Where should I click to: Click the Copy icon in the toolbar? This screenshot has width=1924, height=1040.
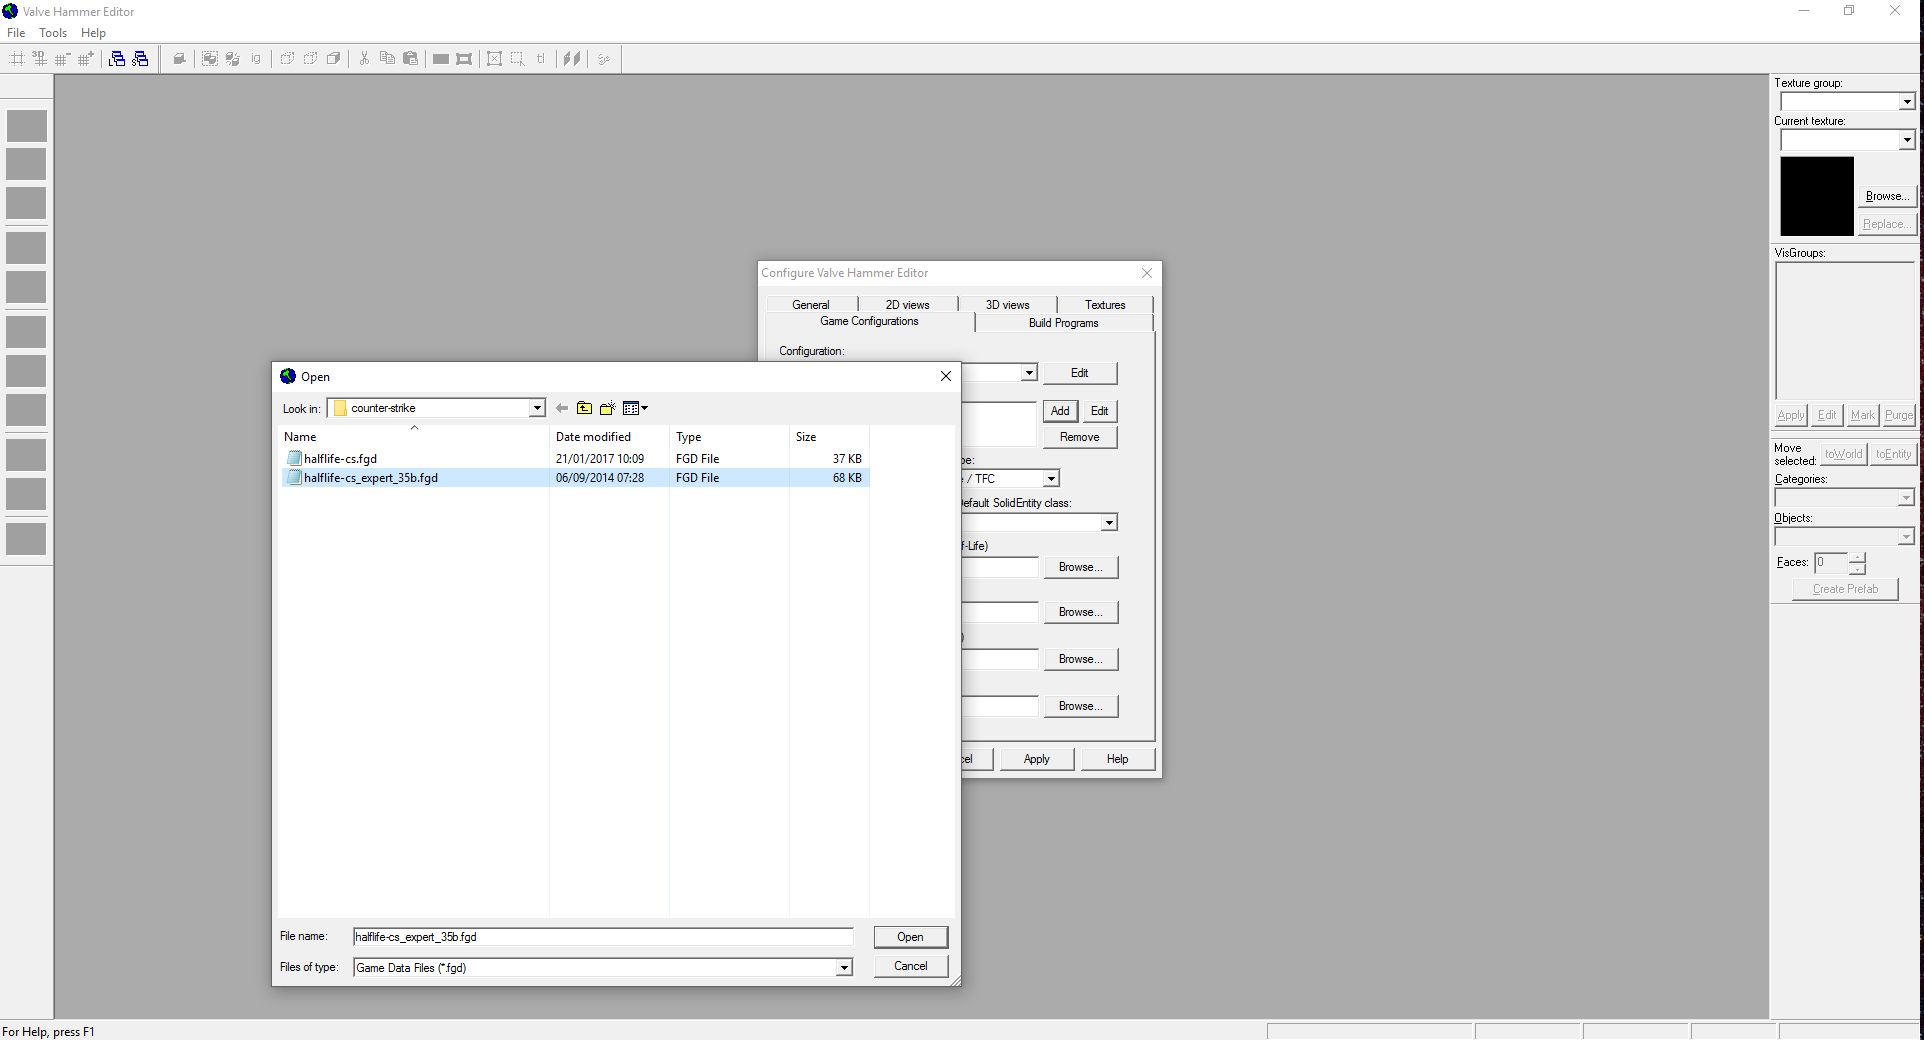pos(387,59)
